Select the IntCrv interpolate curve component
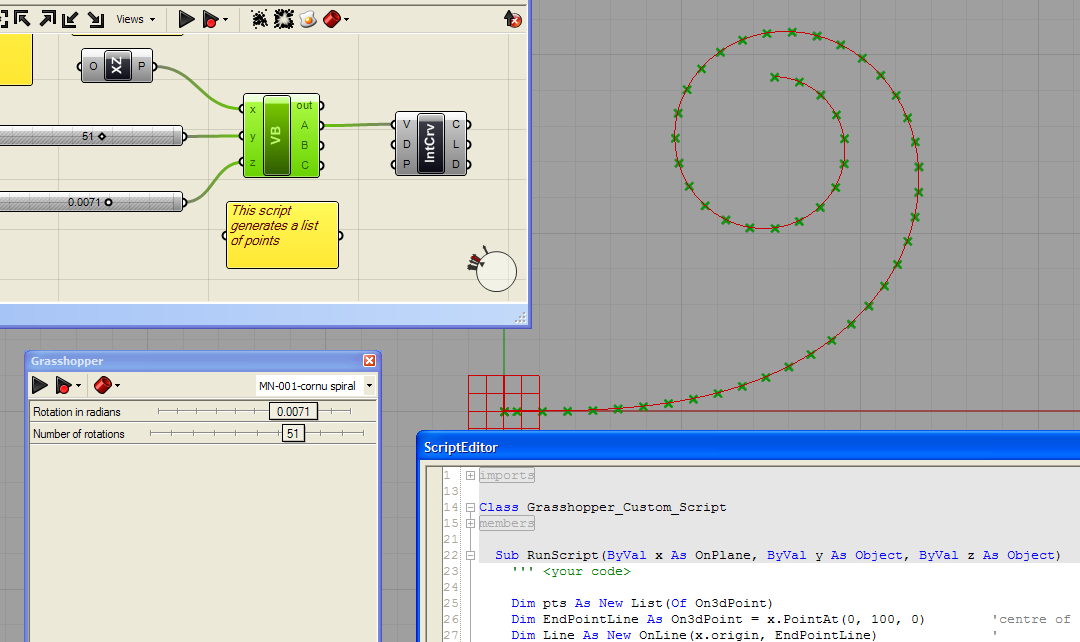Viewport: 1080px width, 642px height. click(430, 143)
